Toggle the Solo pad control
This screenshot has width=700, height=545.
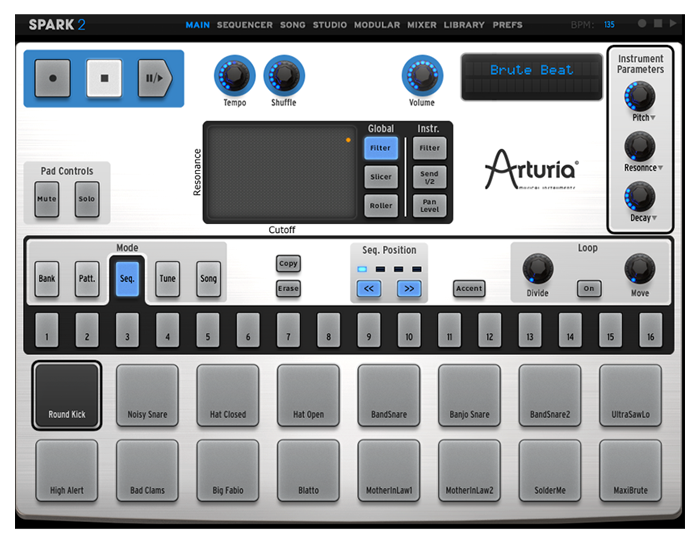(87, 199)
